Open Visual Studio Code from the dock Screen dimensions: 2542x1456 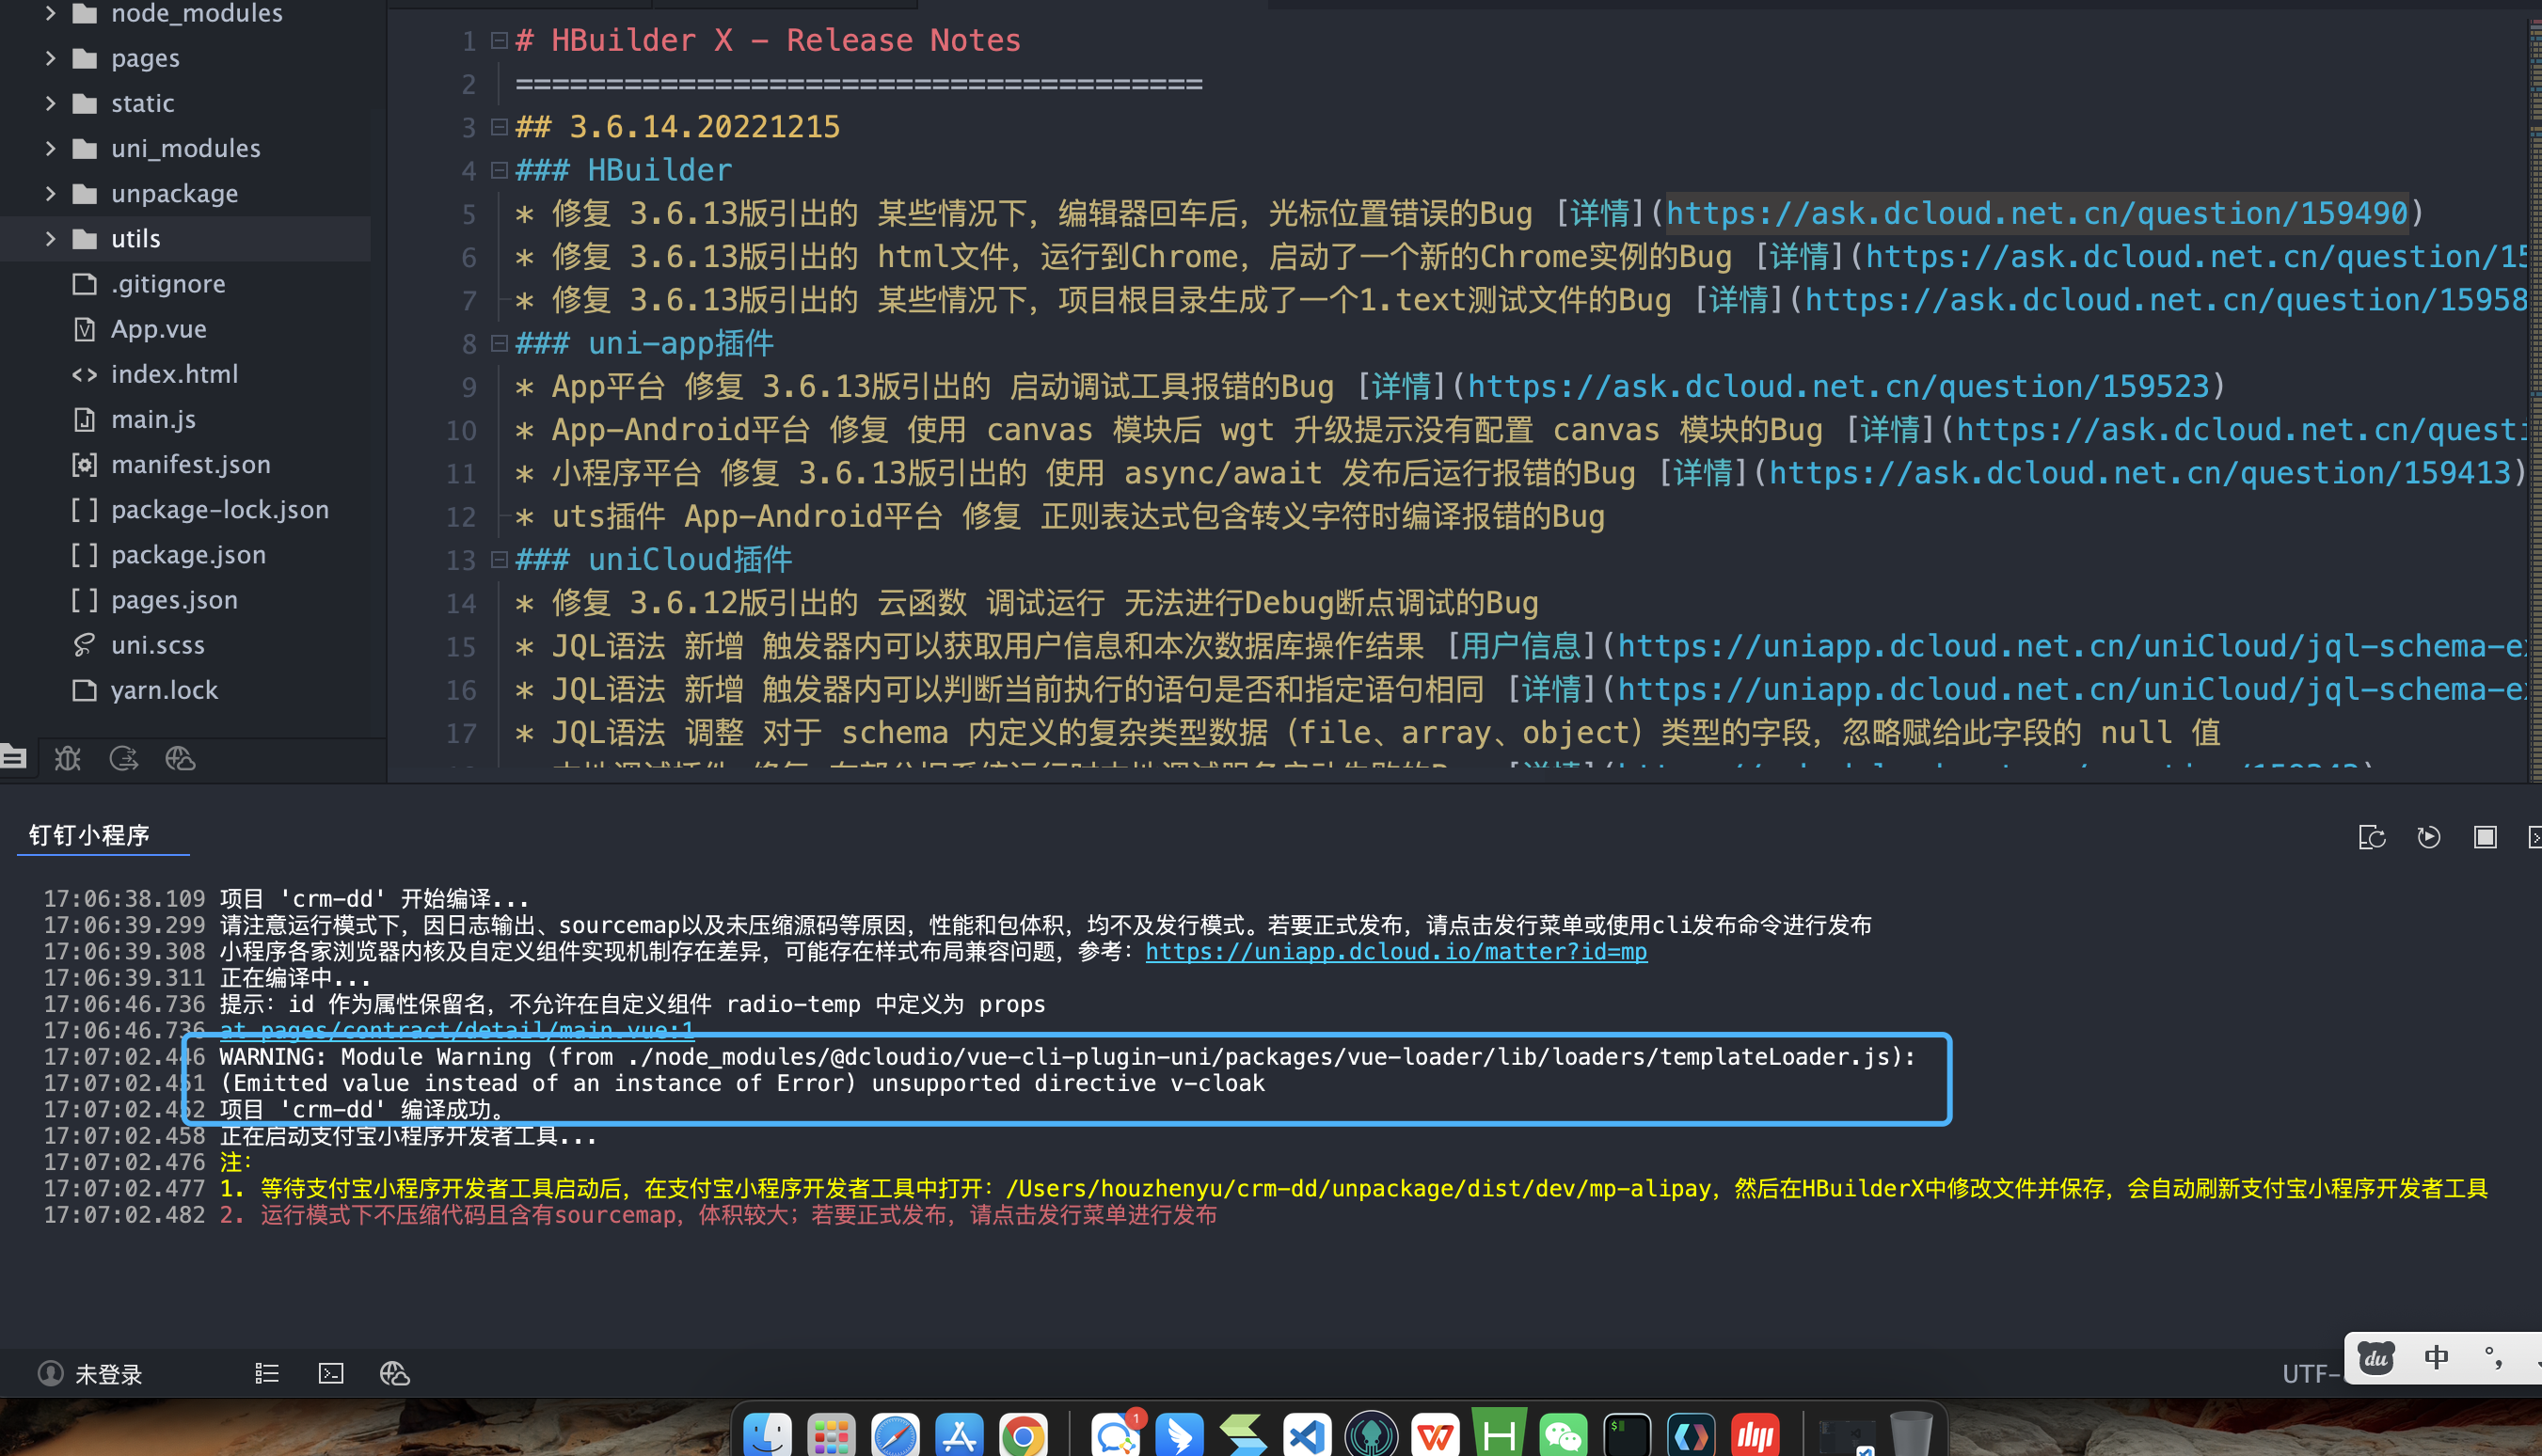[x=1307, y=1436]
